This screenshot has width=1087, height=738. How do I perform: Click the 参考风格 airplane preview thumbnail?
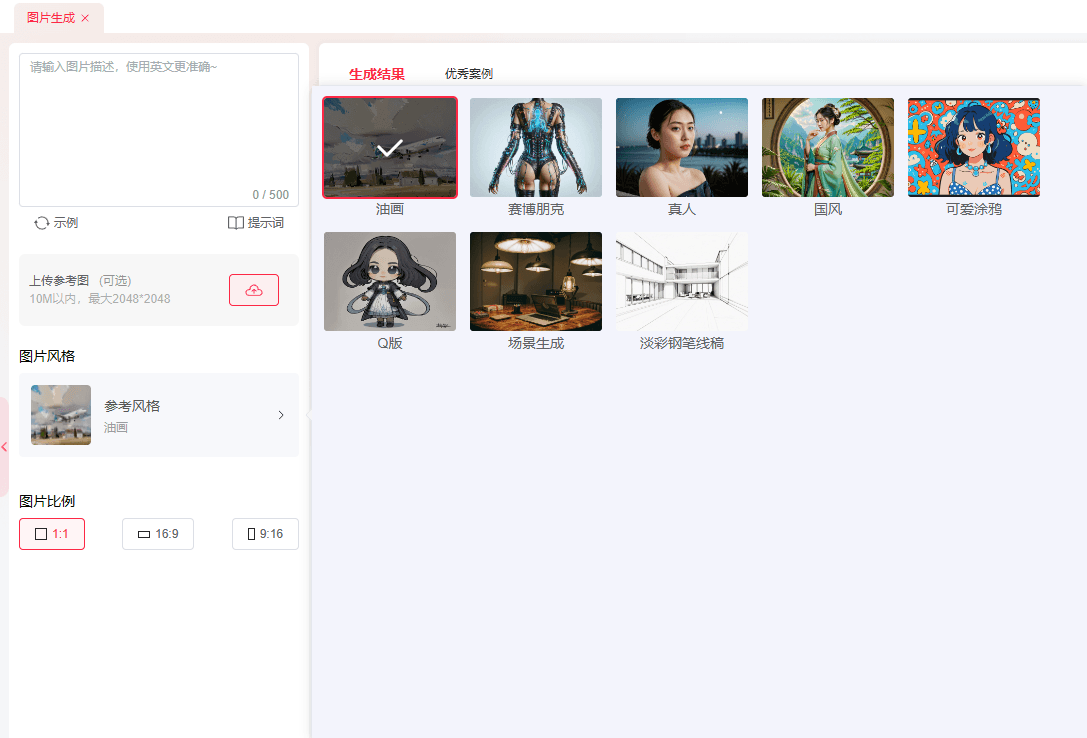pos(61,415)
